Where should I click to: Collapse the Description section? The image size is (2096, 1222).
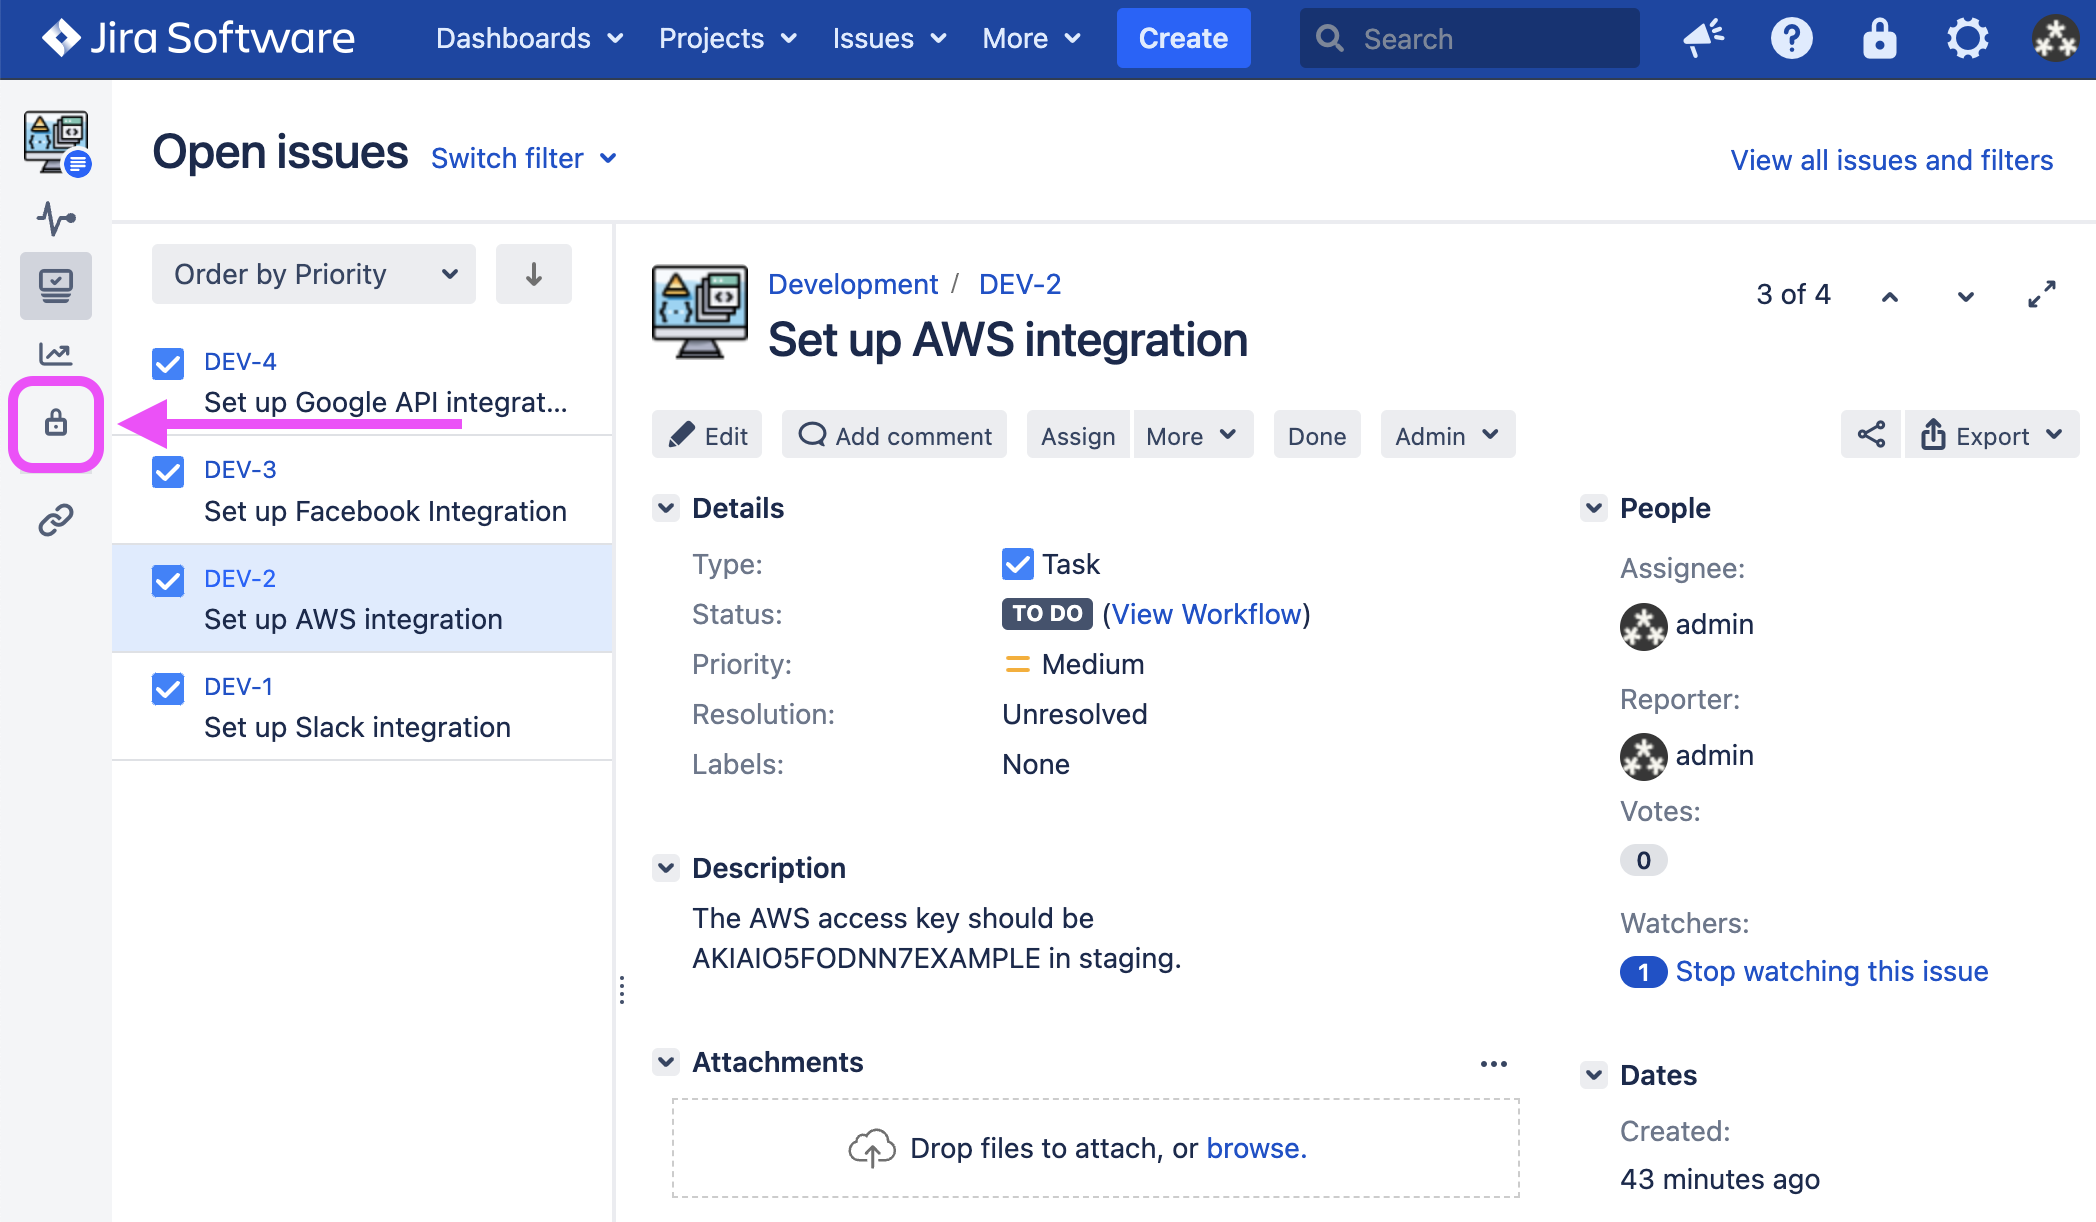point(666,868)
